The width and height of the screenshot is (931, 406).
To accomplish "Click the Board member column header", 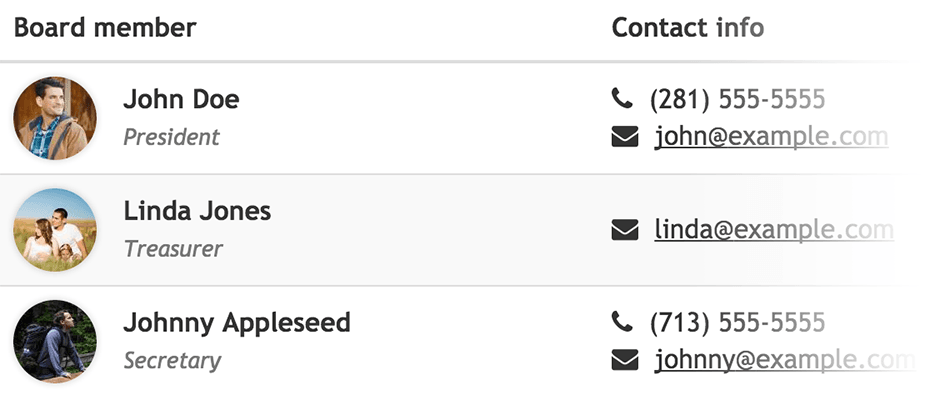I will coord(105,27).
